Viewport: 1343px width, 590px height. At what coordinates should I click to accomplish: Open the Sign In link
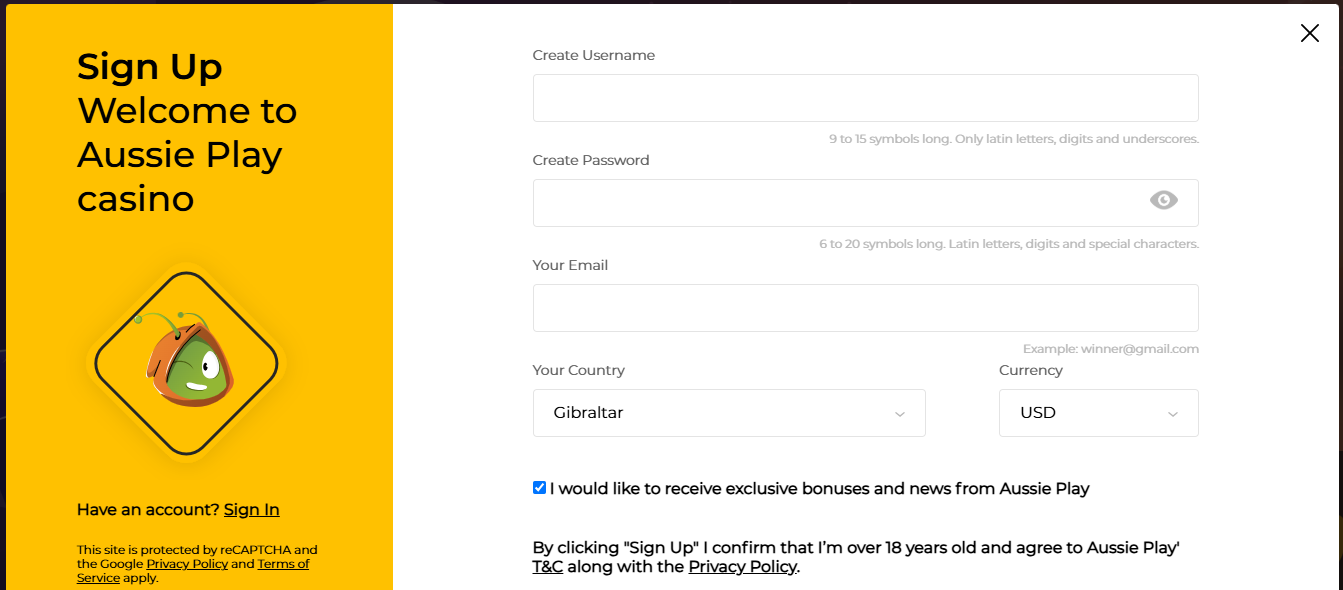click(x=252, y=510)
